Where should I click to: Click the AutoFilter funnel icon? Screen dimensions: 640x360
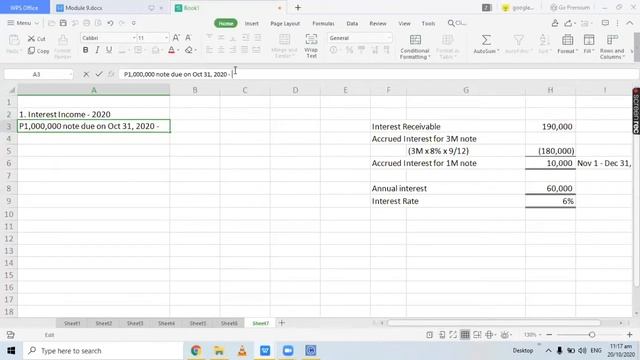coord(518,40)
